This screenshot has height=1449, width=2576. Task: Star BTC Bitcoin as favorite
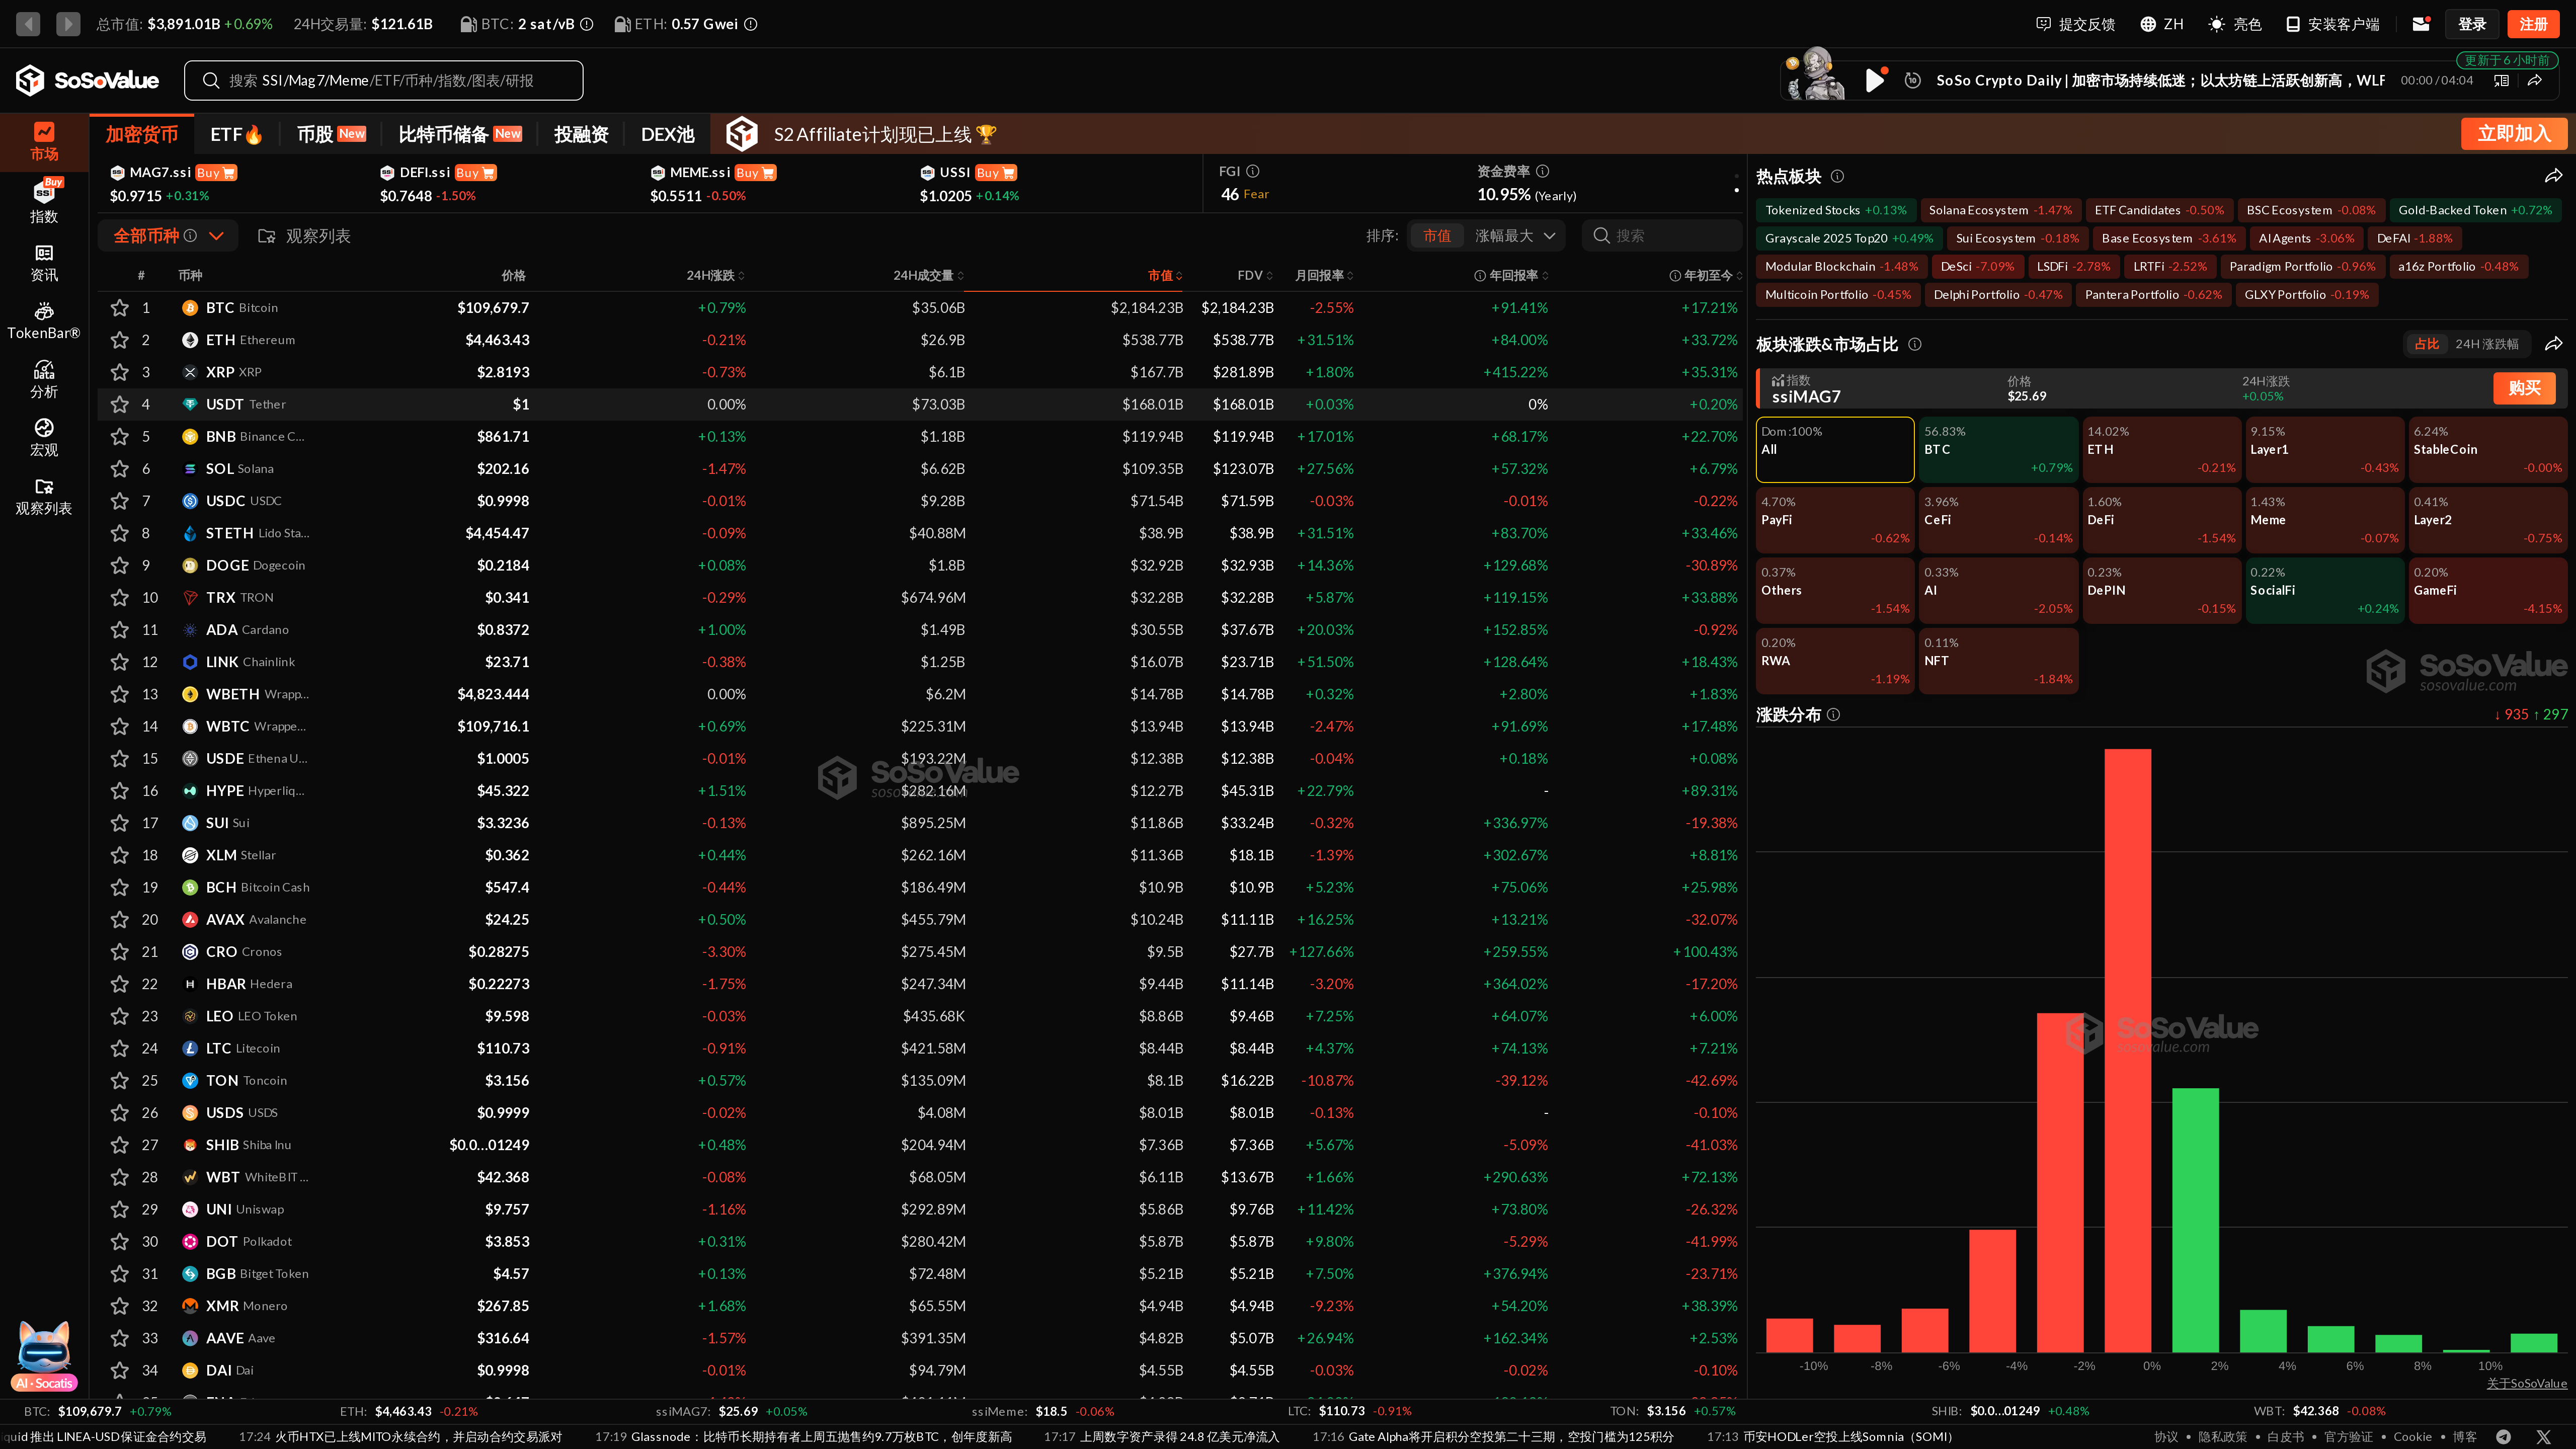pyautogui.click(x=120, y=308)
